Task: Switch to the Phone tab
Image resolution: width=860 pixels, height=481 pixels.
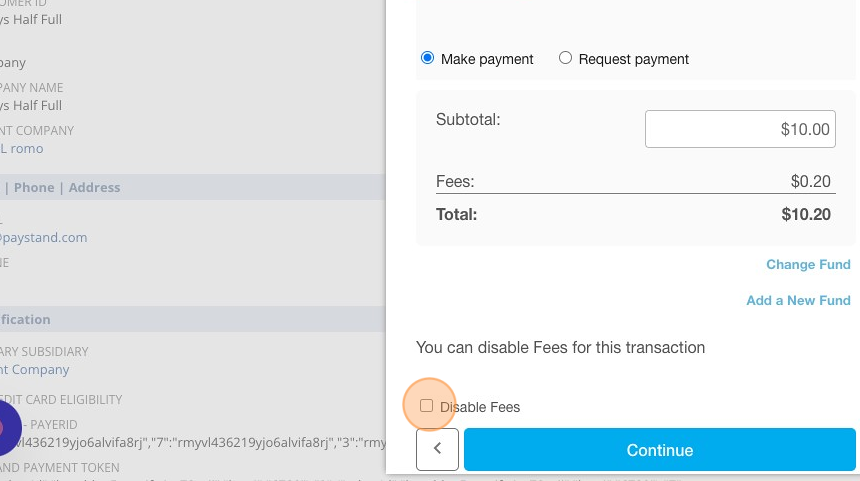Action: pyautogui.click(x=34, y=188)
